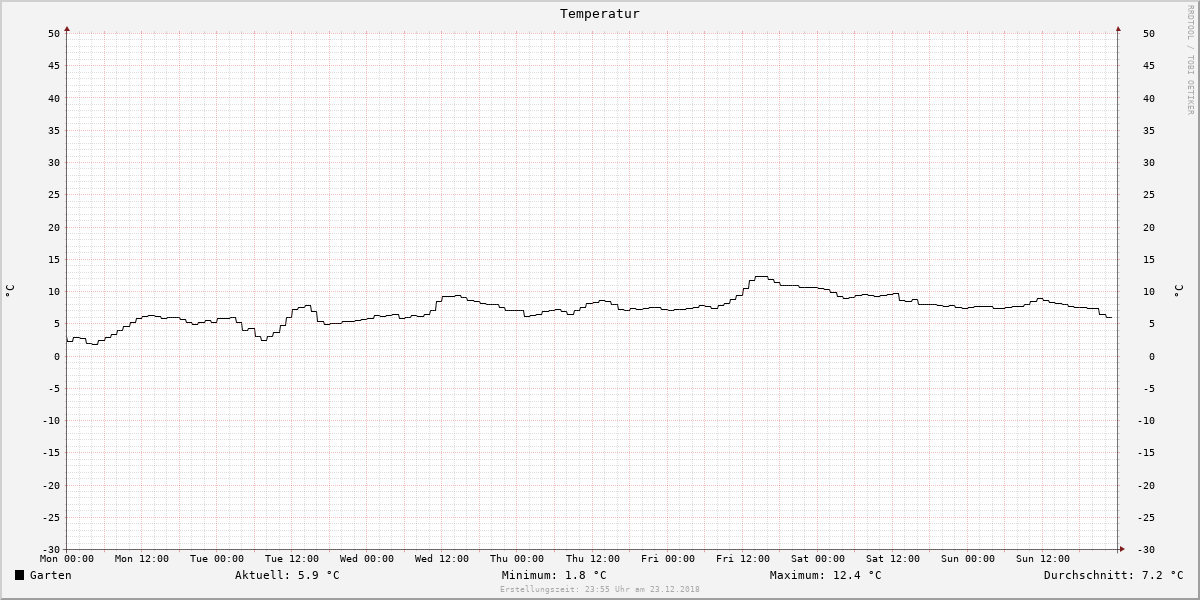Click the "Temperatur" chart title
The image size is (1200, 600).
point(600,14)
